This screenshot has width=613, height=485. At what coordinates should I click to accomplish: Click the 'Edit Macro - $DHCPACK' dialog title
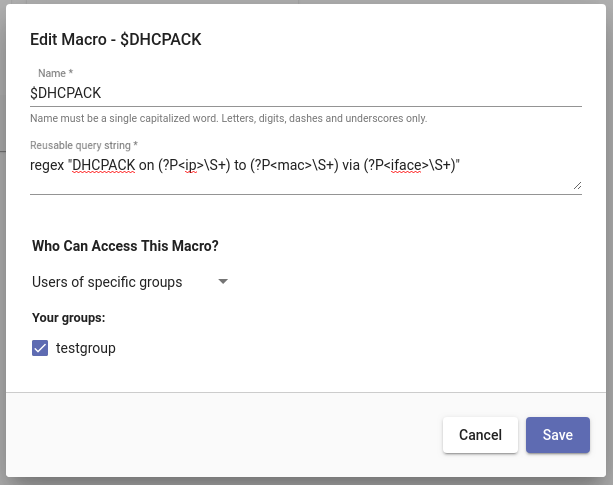116,39
